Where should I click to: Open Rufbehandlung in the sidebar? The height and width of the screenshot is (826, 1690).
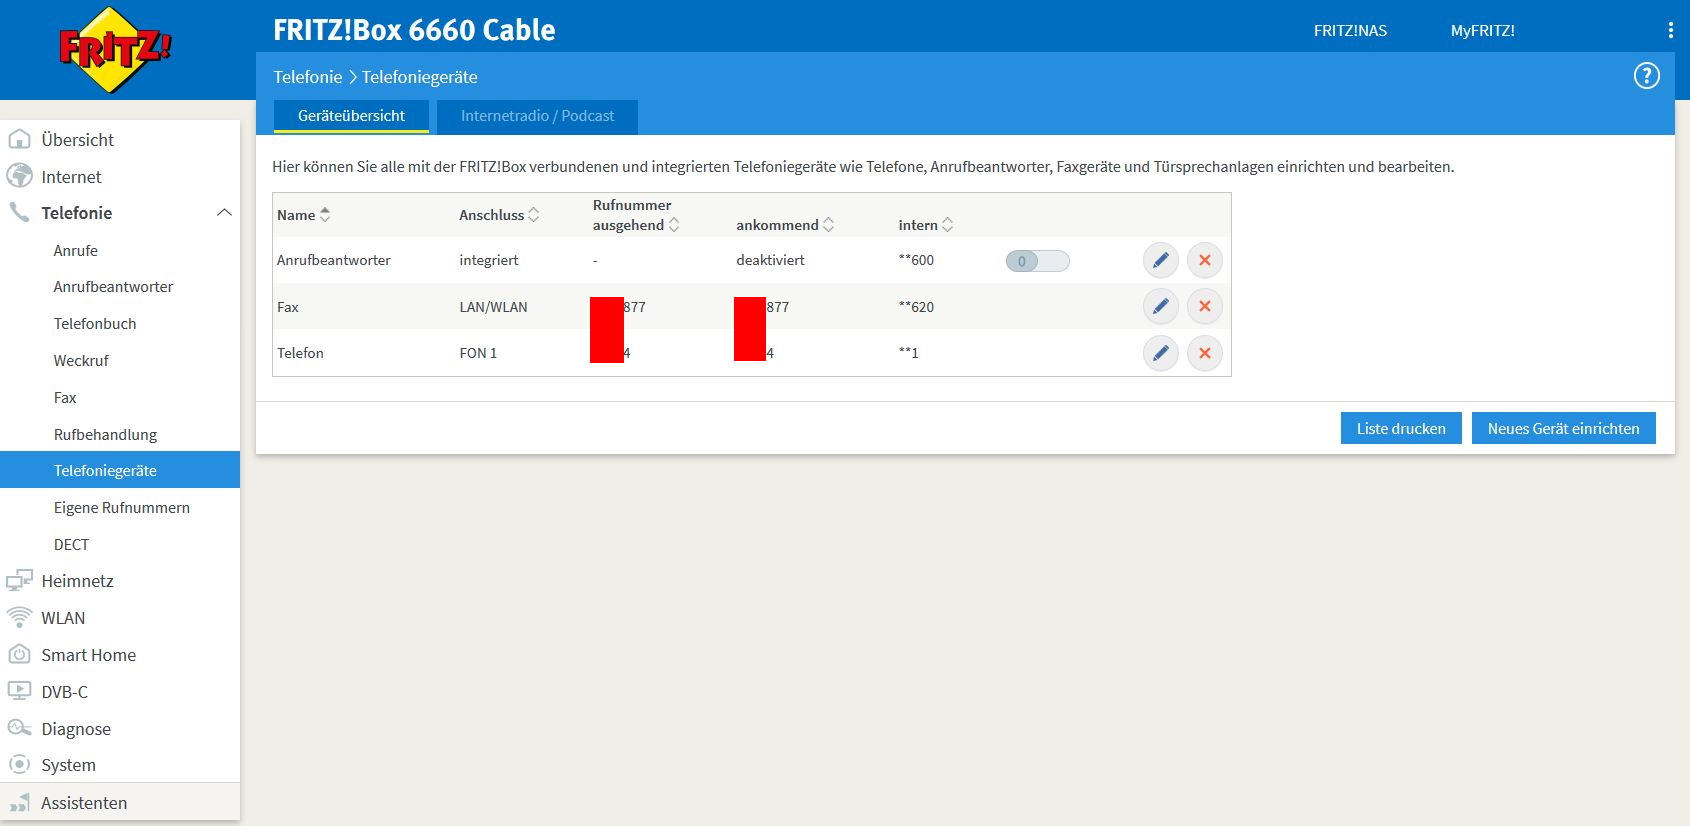click(105, 434)
